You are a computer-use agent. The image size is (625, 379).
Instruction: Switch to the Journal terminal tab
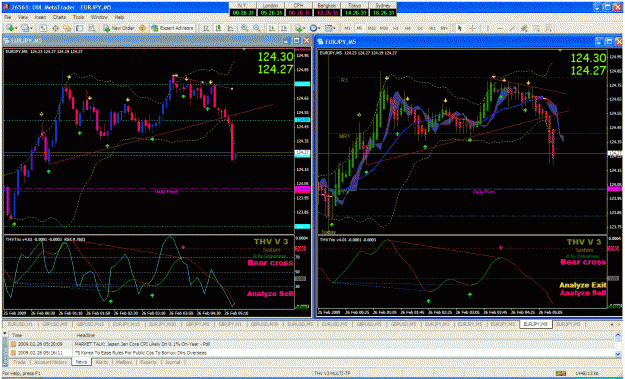(173, 362)
